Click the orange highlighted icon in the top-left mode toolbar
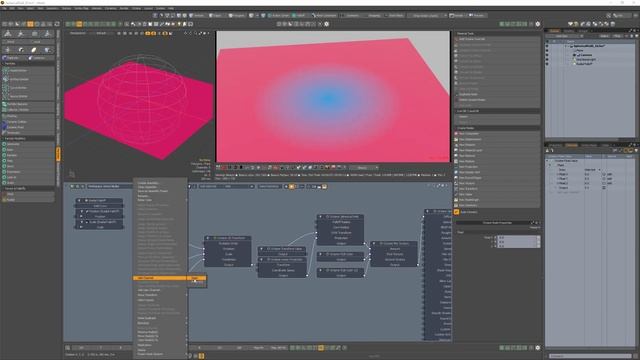This screenshot has height=360, width=640. pos(30,24)
